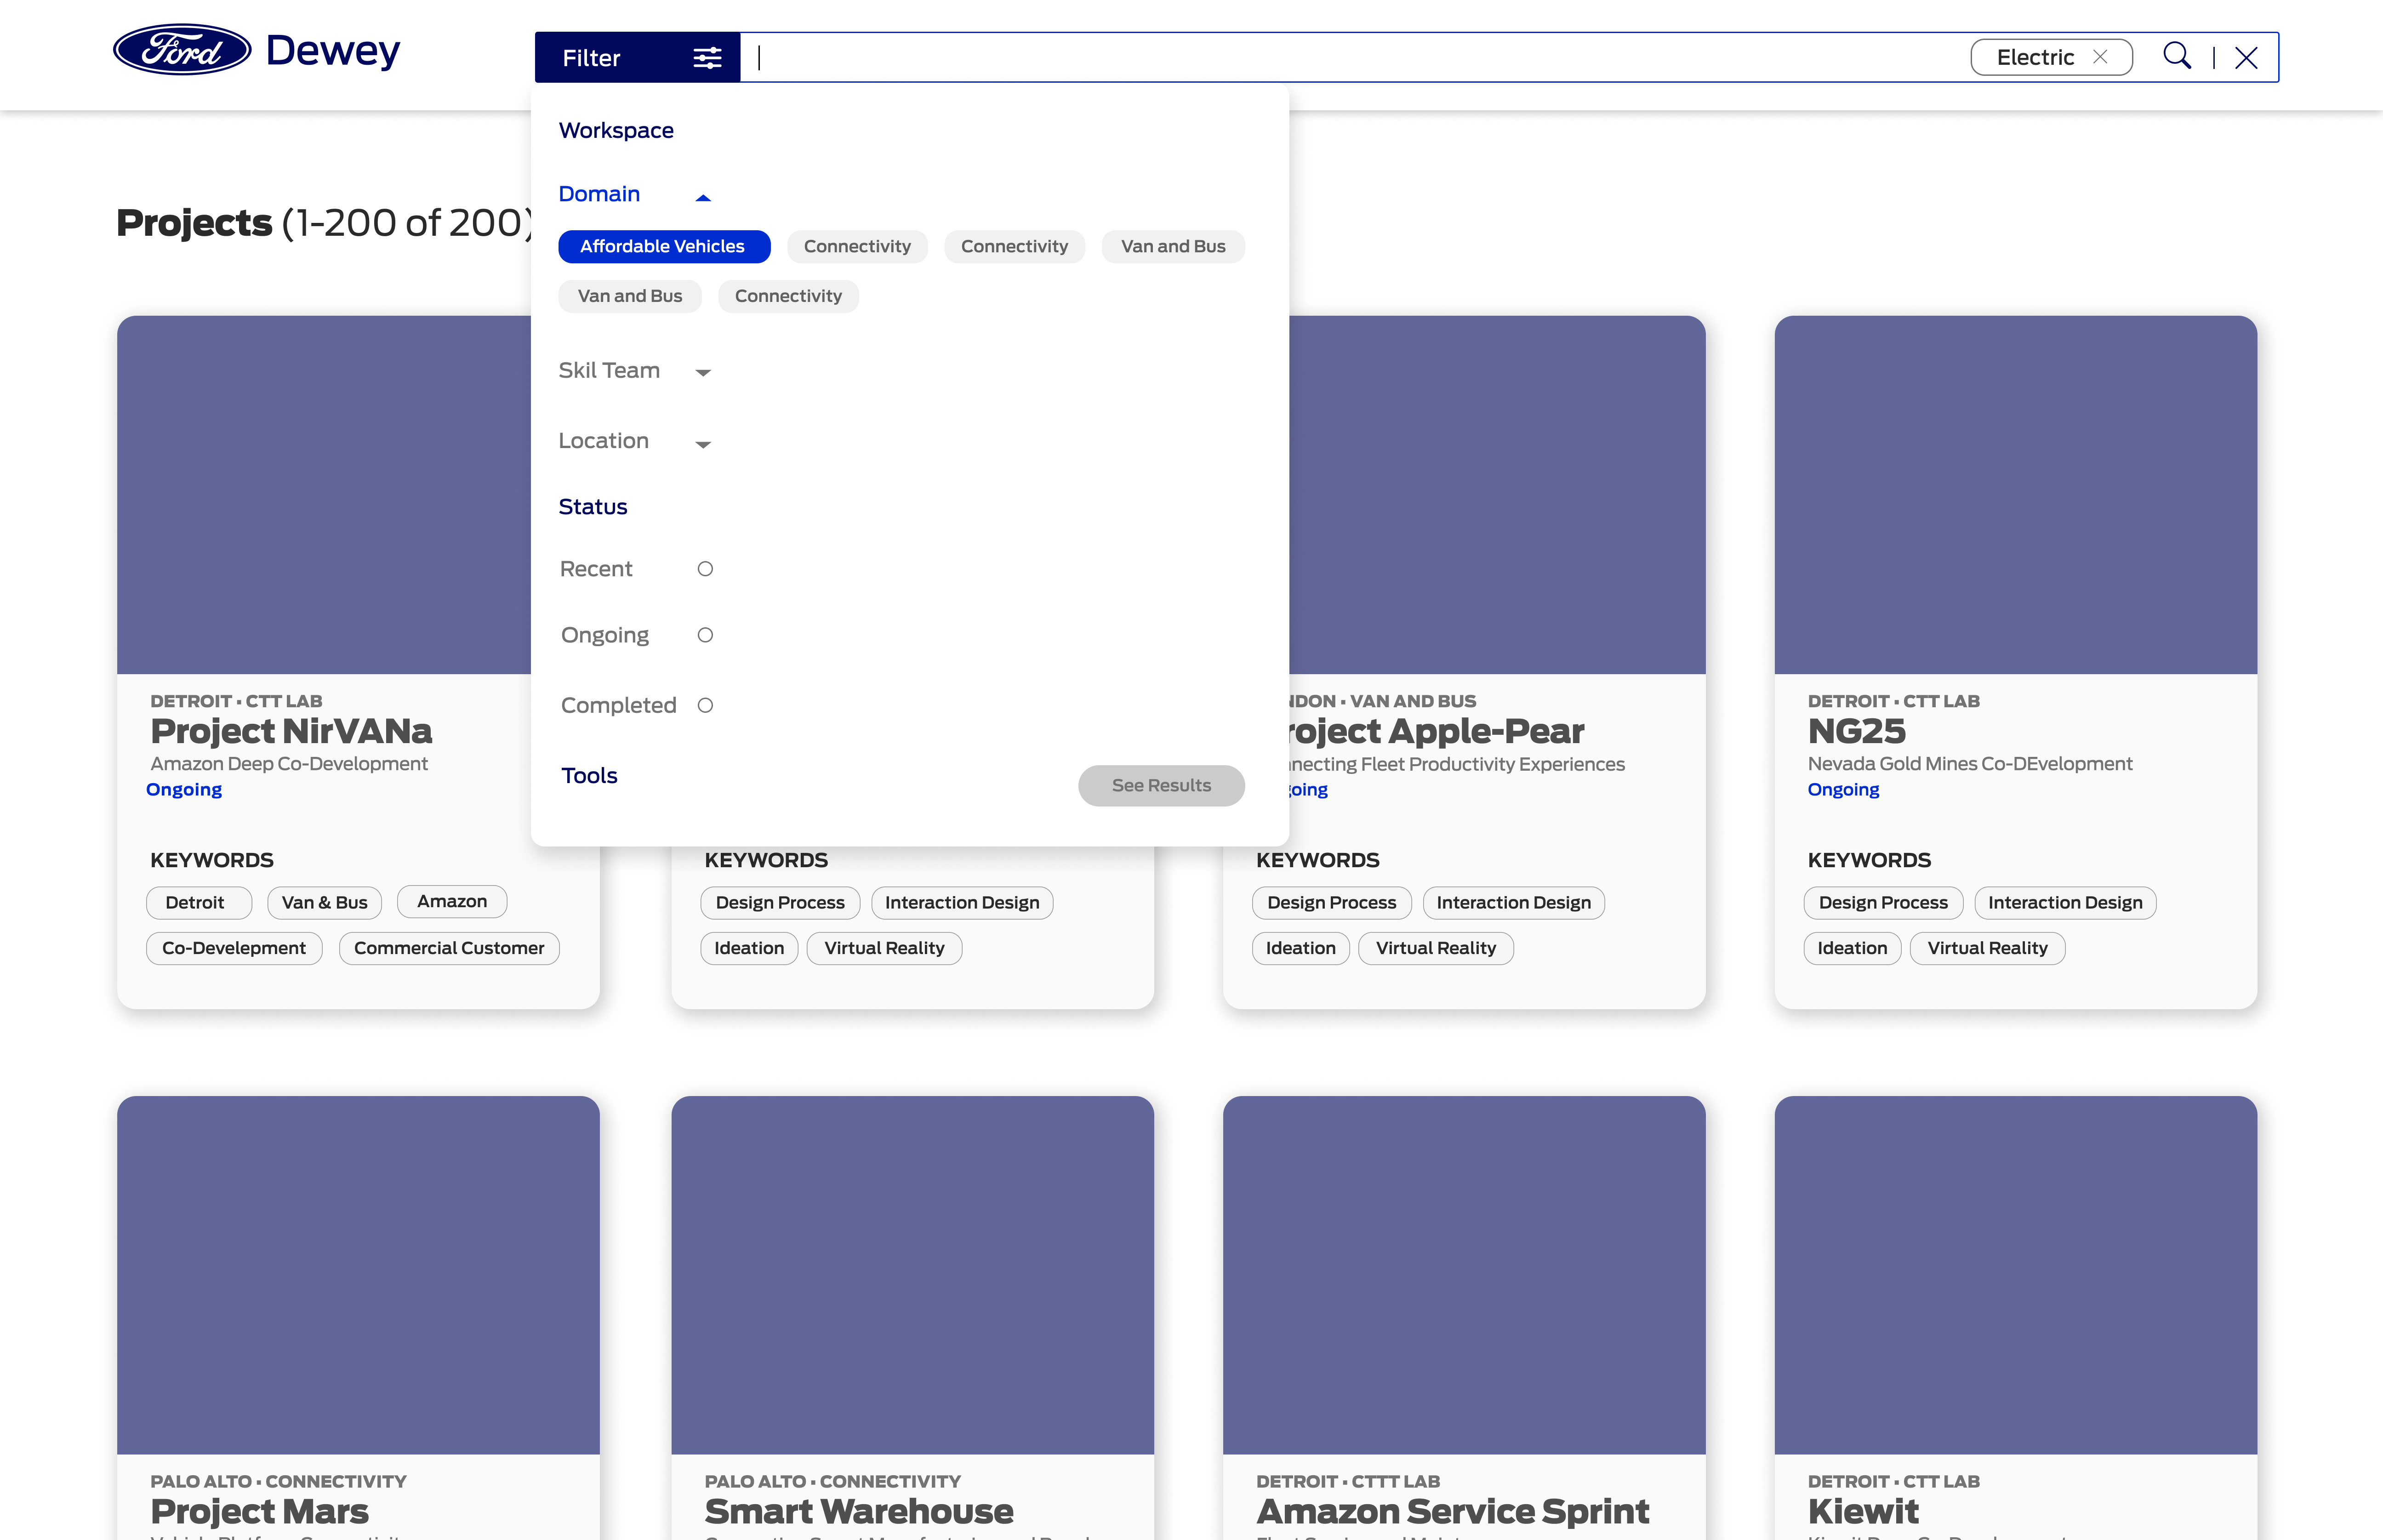Click the Status heading
2383x1540 pixels.
coord(593,507)
